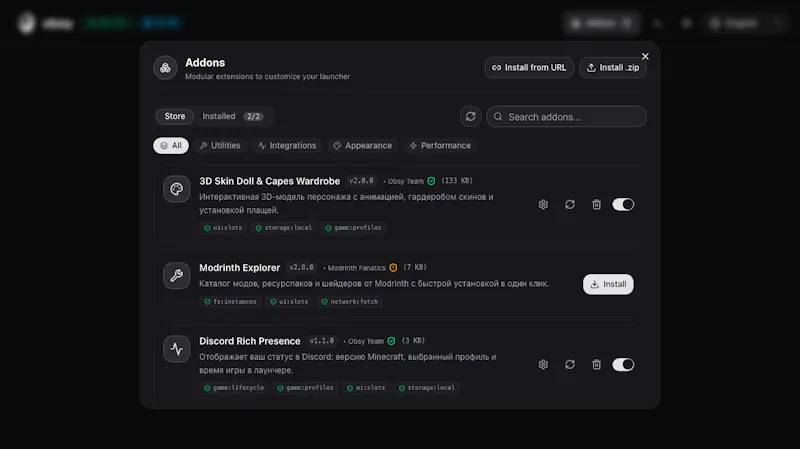Filter addons by Performance
Viewport: 800px width, 449px height.
440,146
